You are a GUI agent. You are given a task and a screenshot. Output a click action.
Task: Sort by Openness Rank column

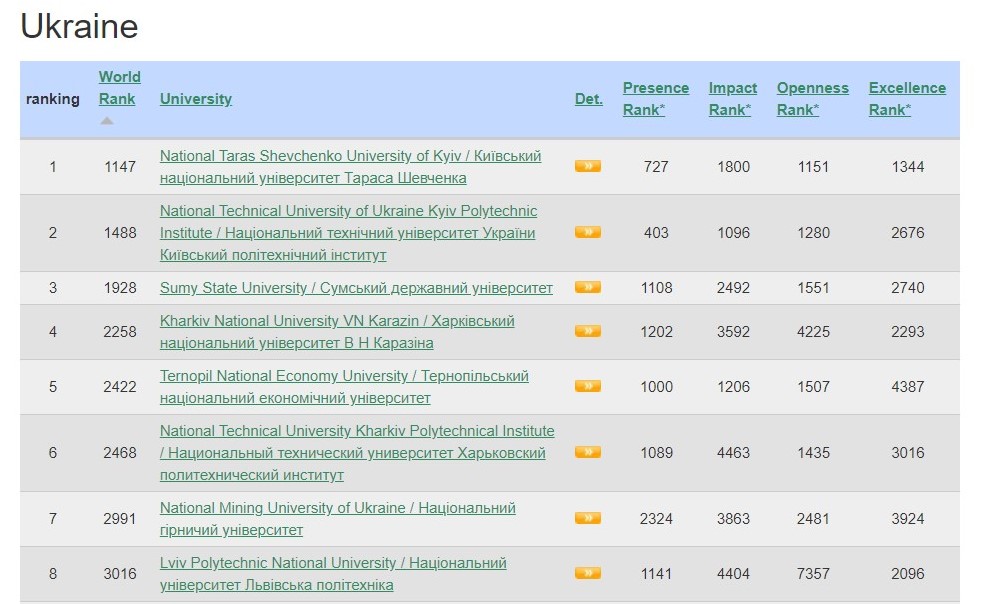[813, 99]
